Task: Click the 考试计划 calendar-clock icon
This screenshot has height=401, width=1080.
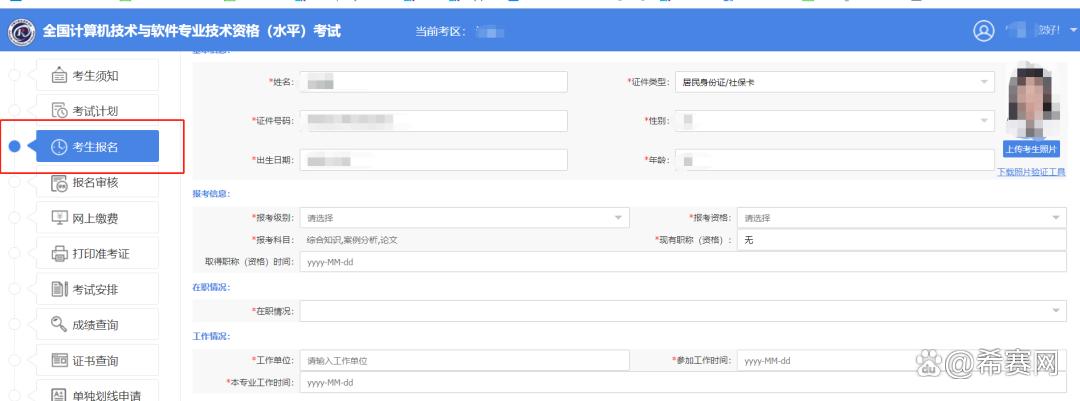Action: tap(59, 111)
